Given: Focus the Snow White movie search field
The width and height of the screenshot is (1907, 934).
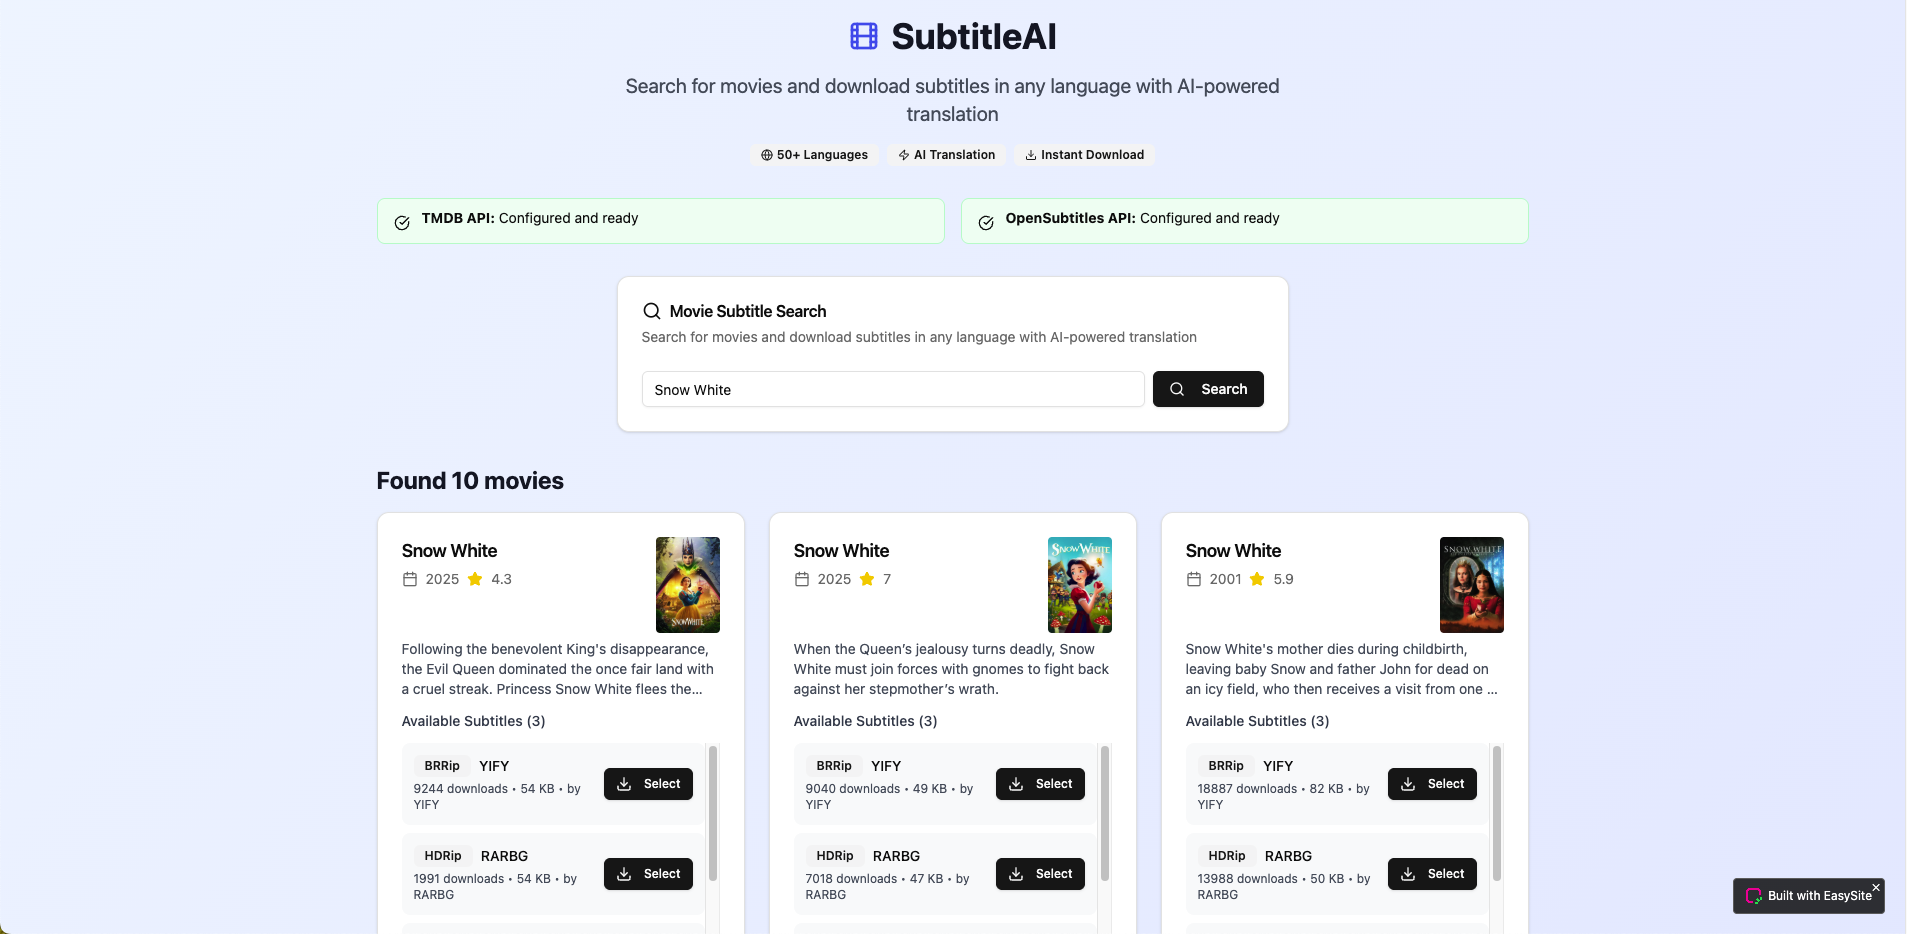Looking at the screenshot, I should click(x=893, y=389).
